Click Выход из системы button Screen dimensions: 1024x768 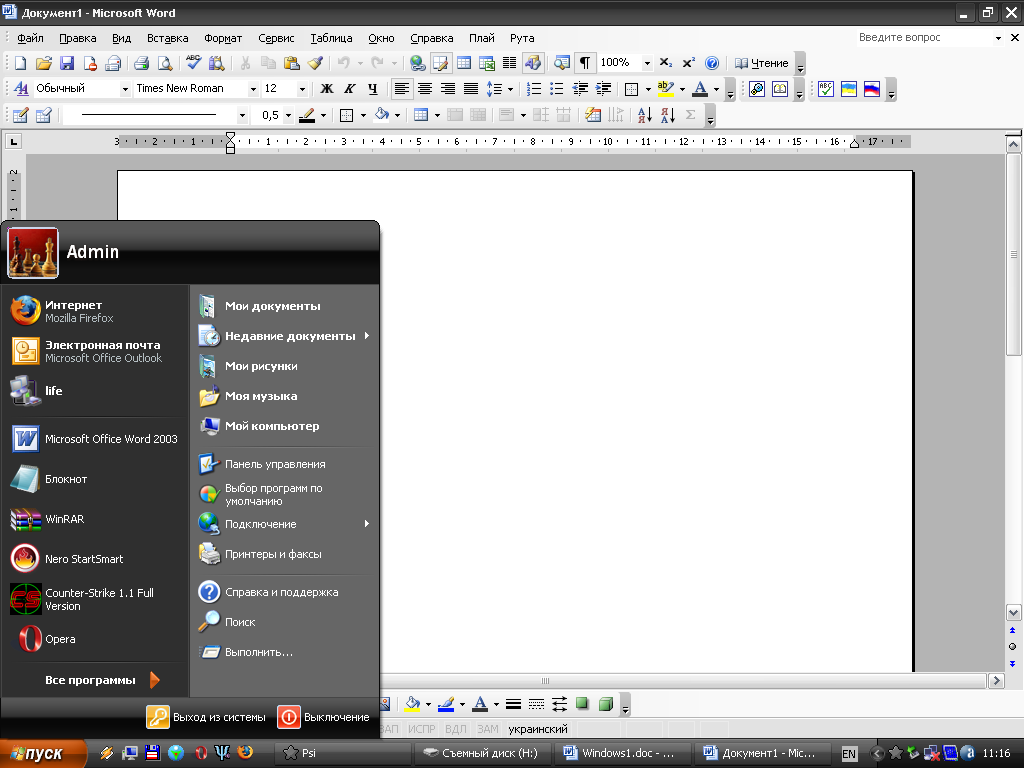pyautogui.click(x=206, y=717)
